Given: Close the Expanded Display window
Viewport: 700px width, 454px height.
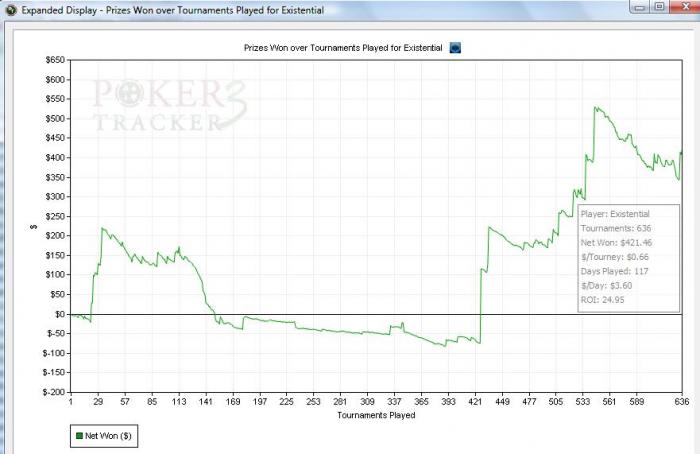Looking at the screenshot, I should coord(686,6).
